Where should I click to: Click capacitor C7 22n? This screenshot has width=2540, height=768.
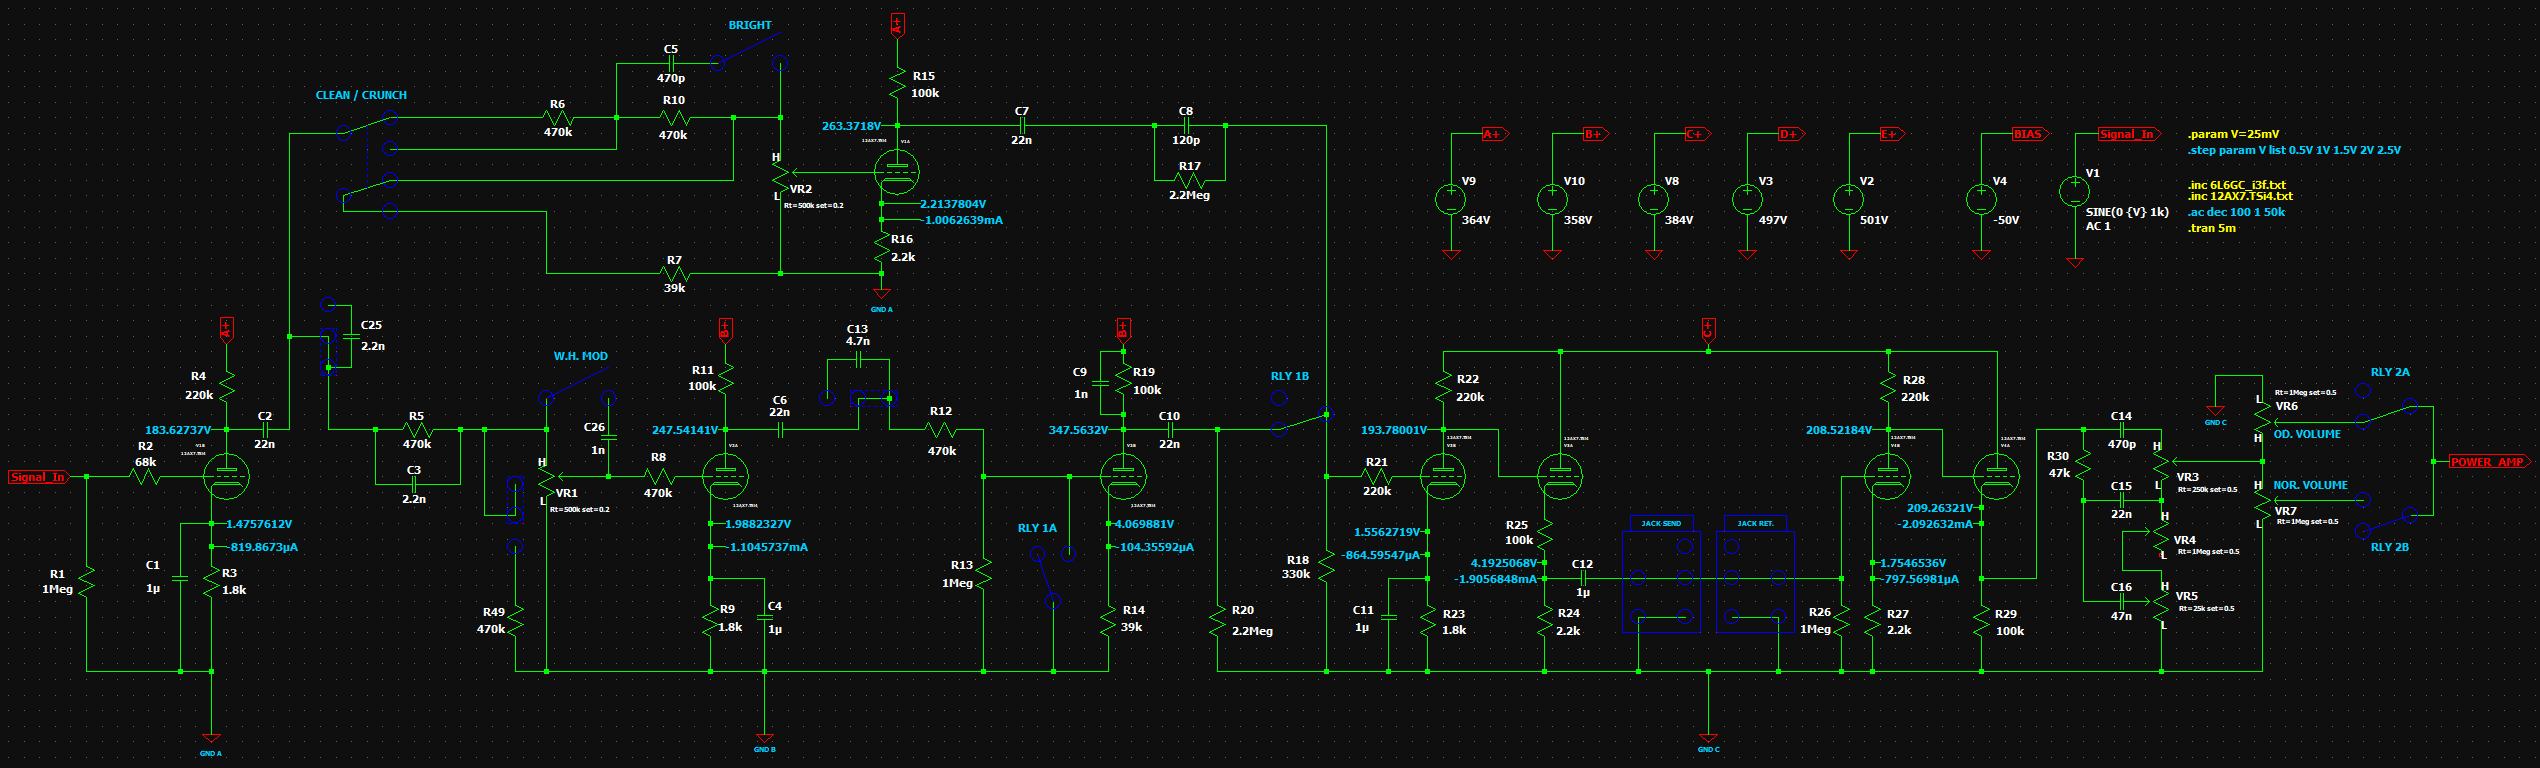tap(1021, 126)
